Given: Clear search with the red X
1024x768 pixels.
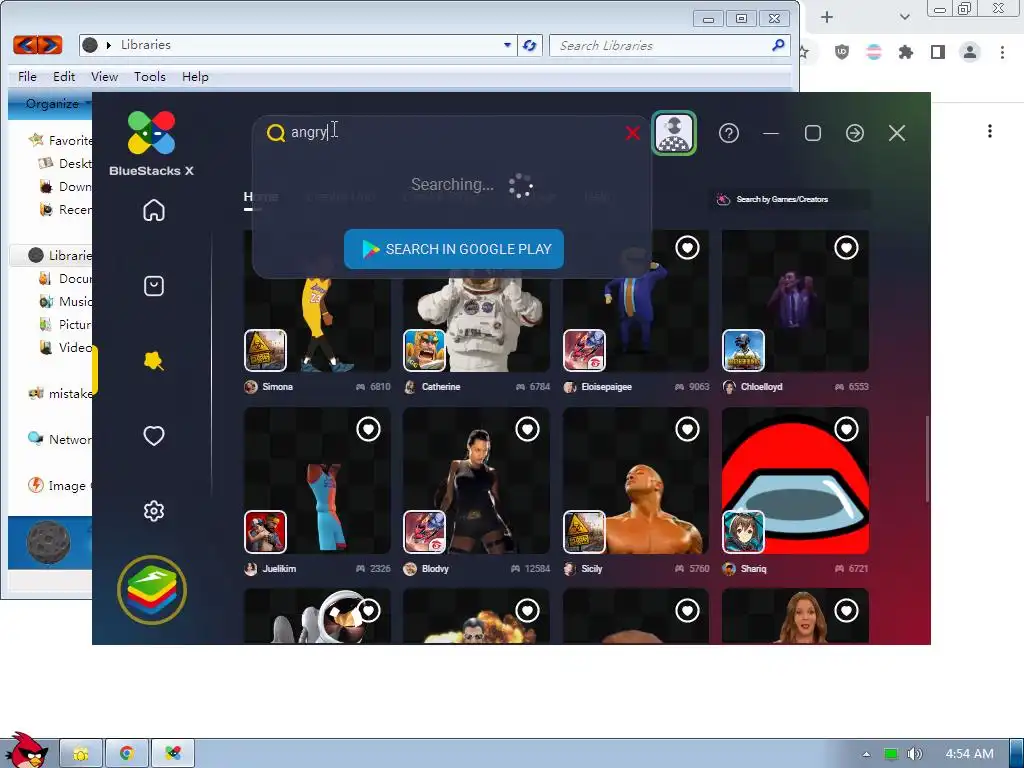Looking at the screenshot, I should tap(632, 133).
